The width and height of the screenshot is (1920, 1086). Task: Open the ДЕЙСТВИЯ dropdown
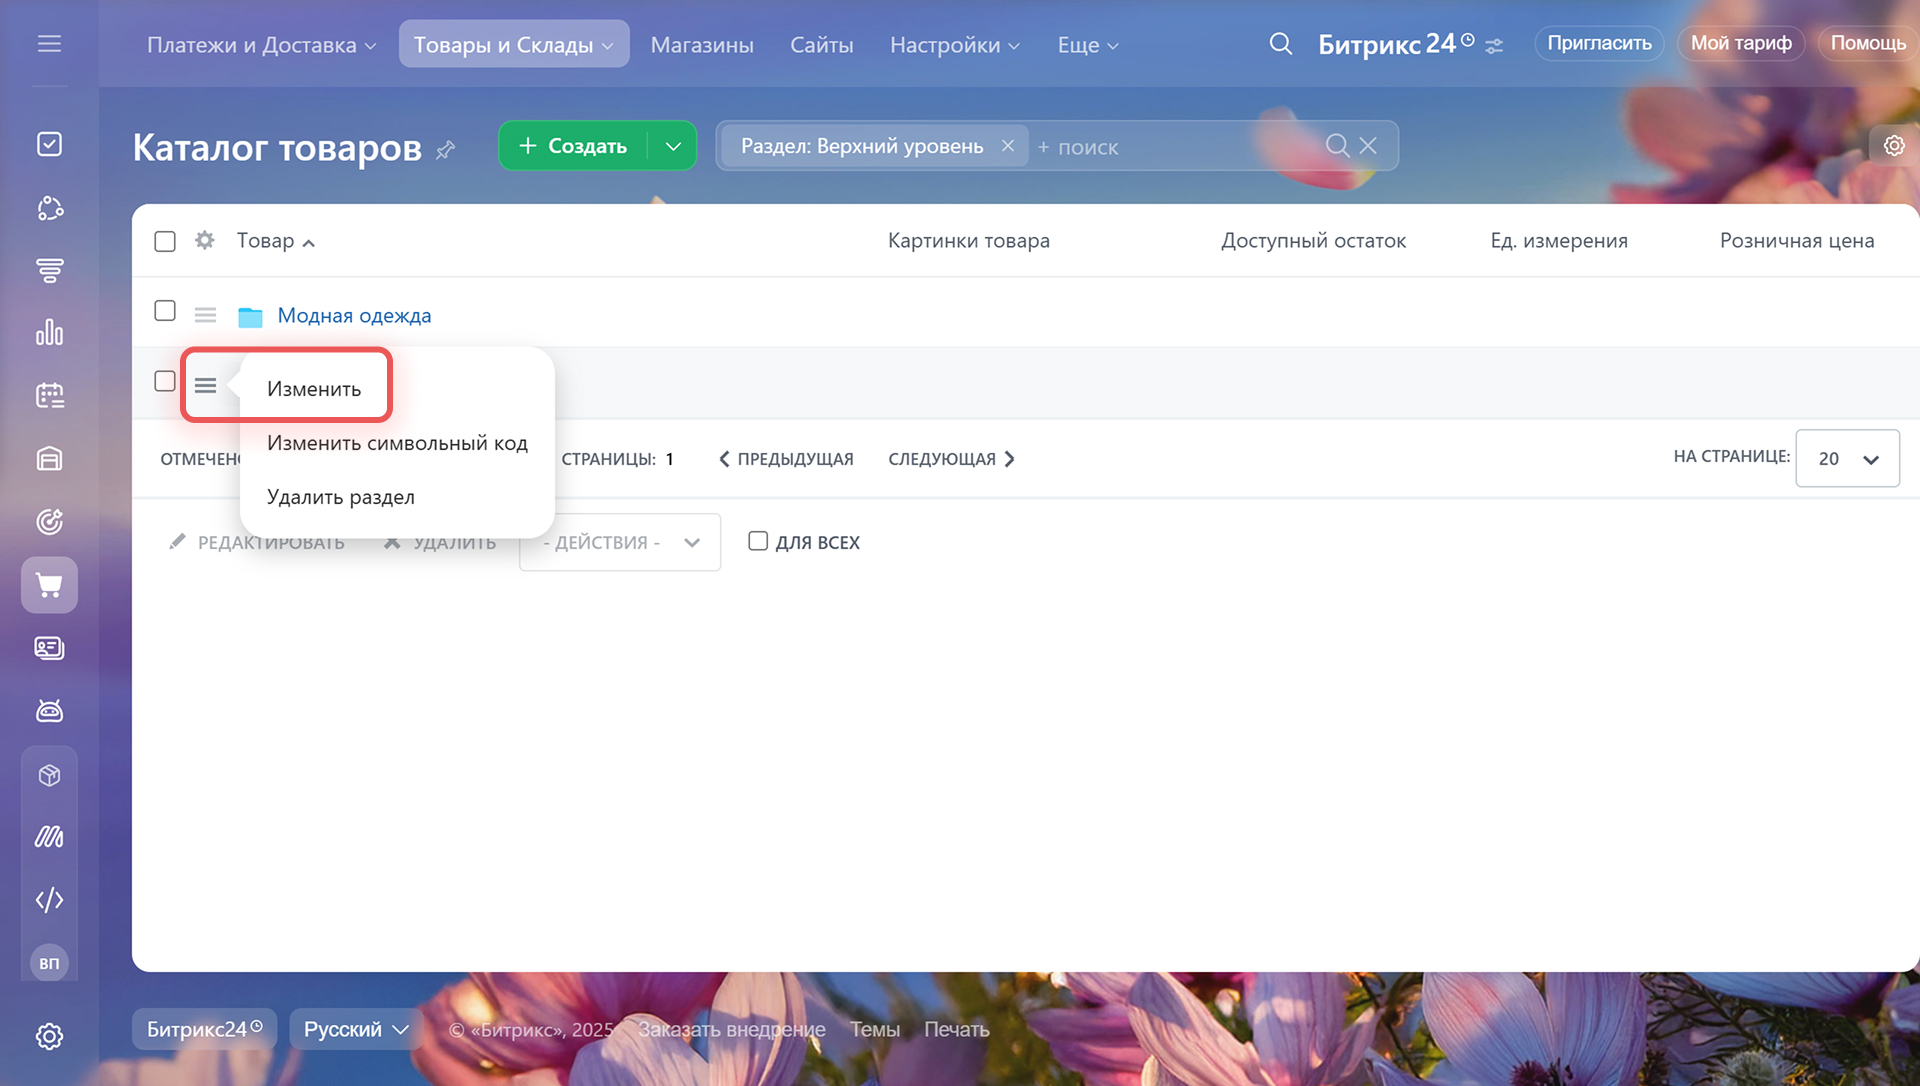coord(620,542)
